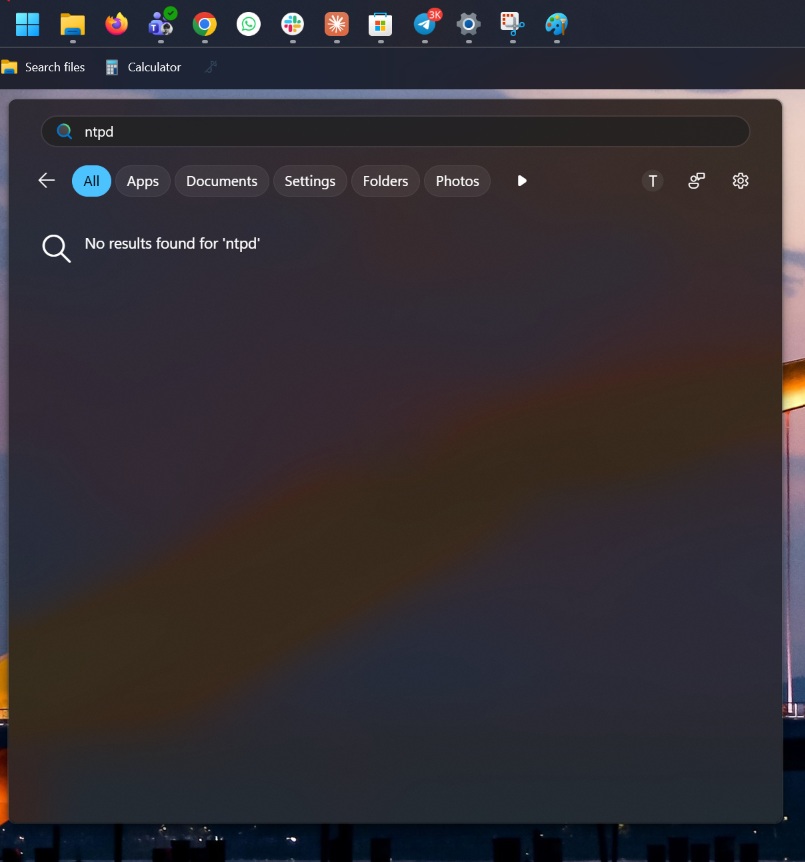Click the faded pin icon beside Calculator

[x=211, y=67]
